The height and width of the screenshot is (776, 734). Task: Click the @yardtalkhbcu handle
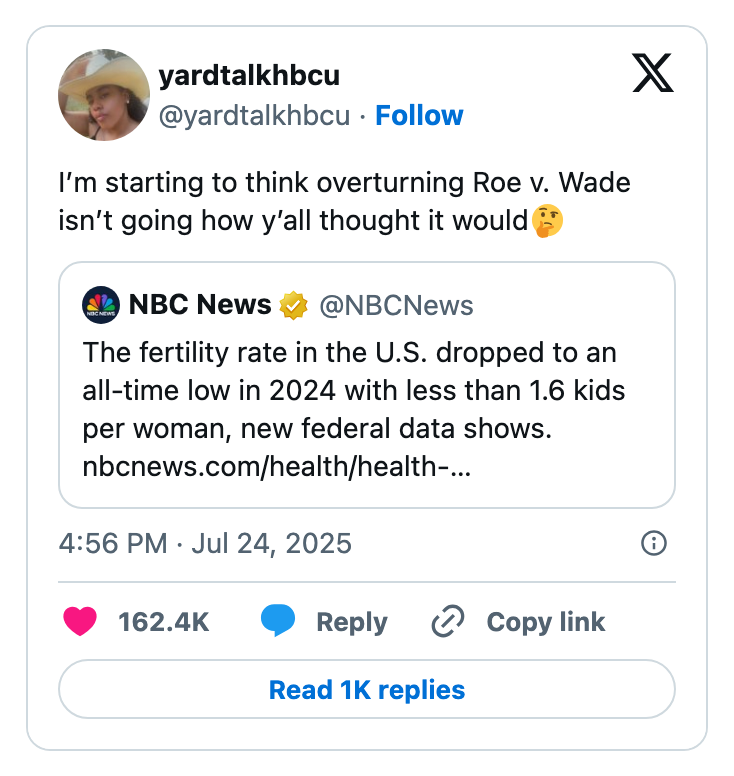click(x=254, y=116)
